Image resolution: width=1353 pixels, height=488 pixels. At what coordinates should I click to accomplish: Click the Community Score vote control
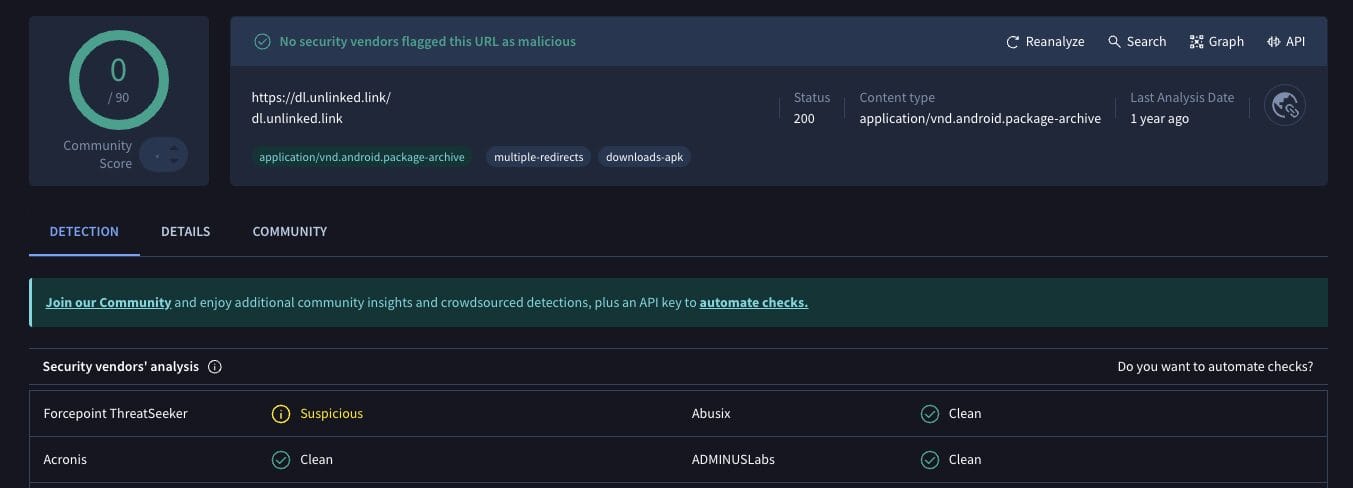tap(163, 155)
